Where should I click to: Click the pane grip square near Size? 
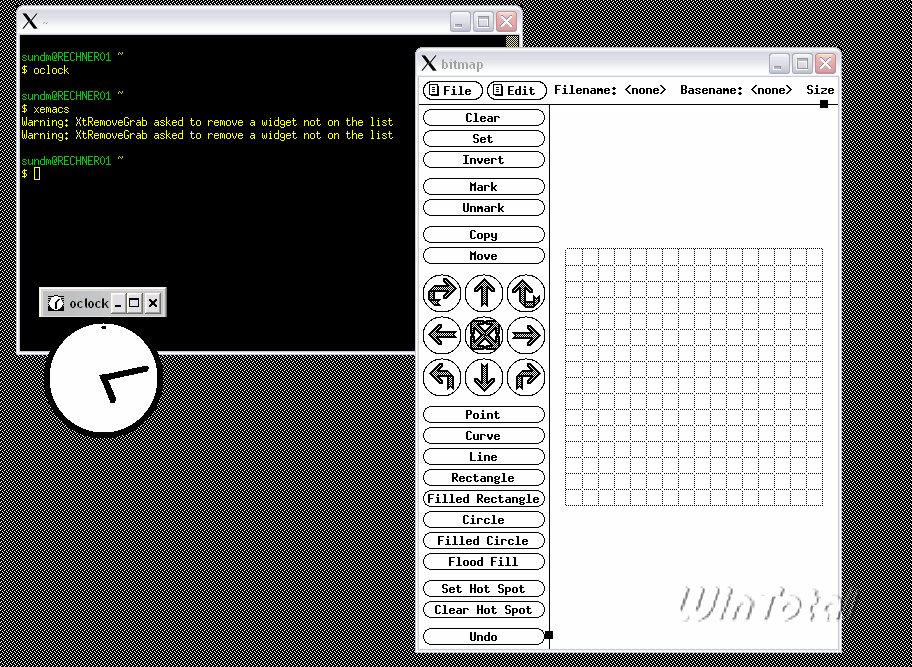click(x=824, y=104)
